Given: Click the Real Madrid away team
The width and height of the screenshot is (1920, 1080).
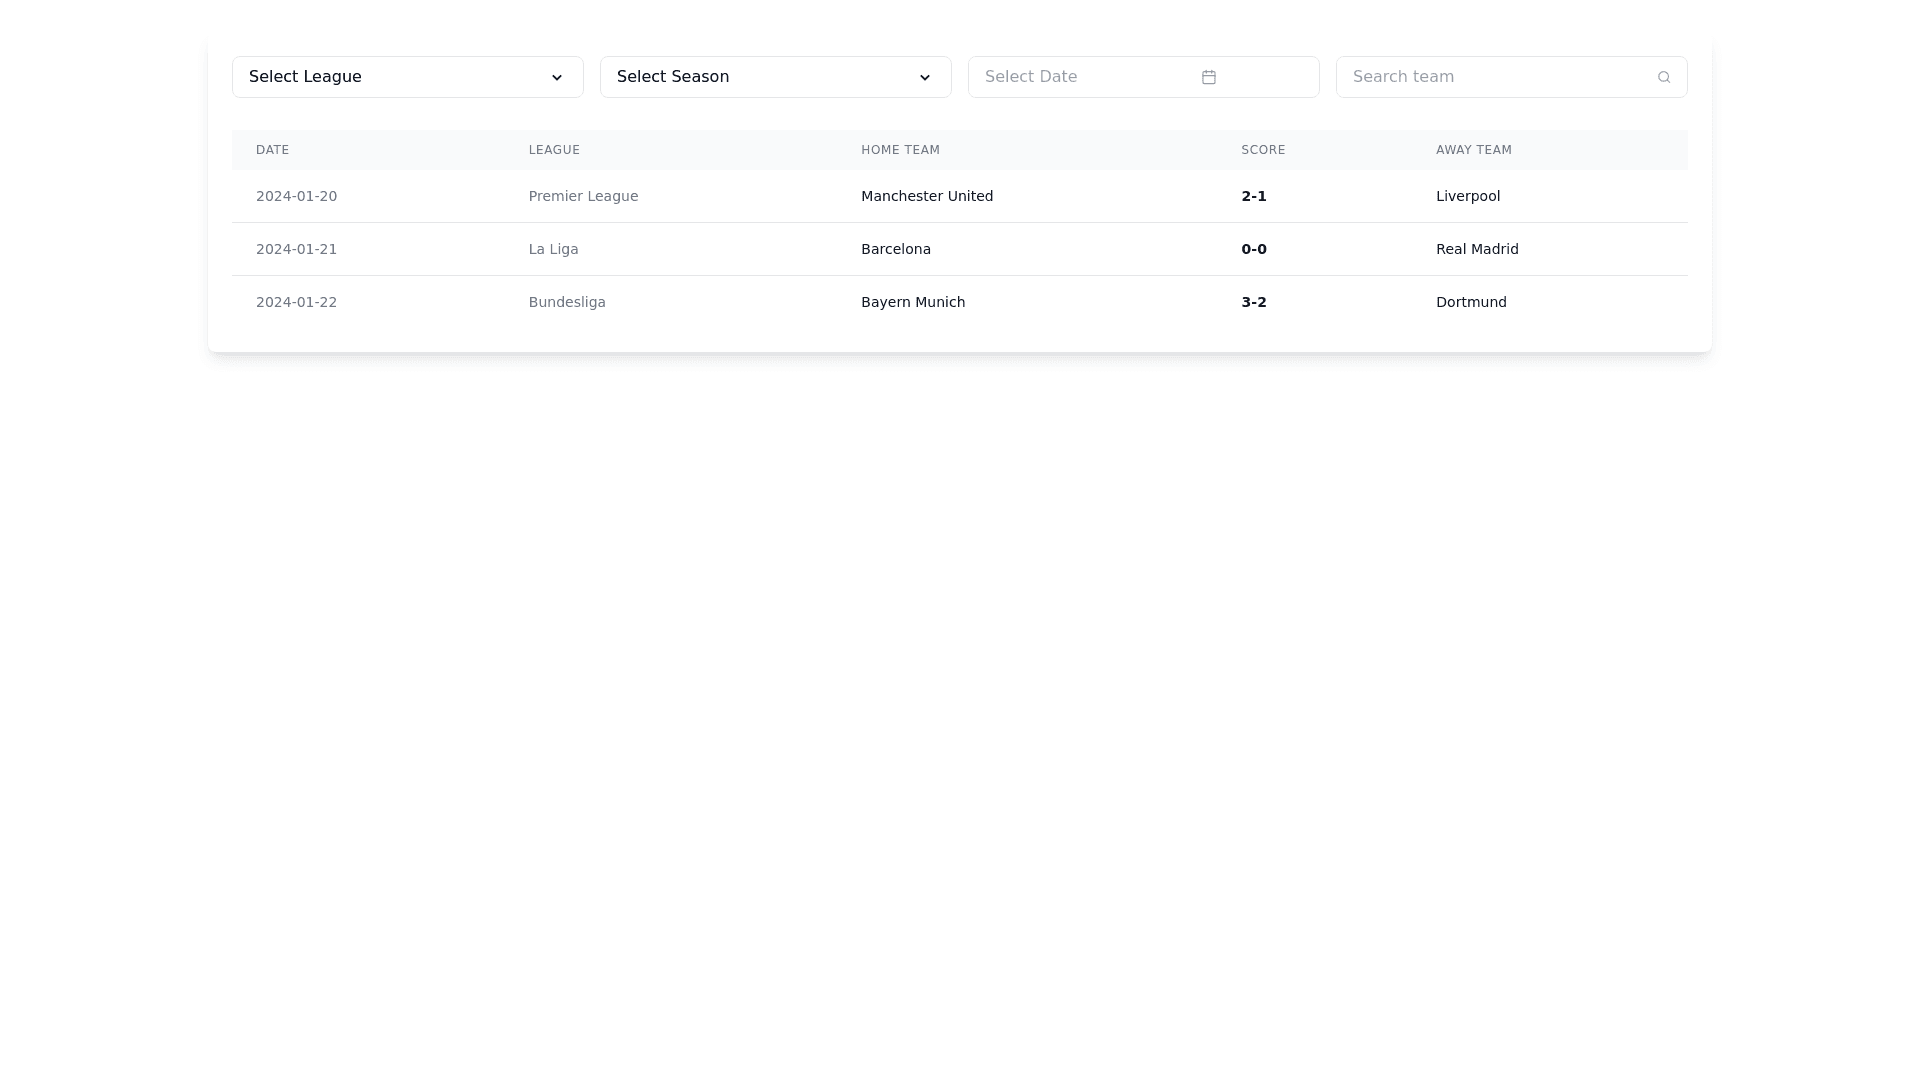Looking at the screenshot, I should (x=1476, y=249).
